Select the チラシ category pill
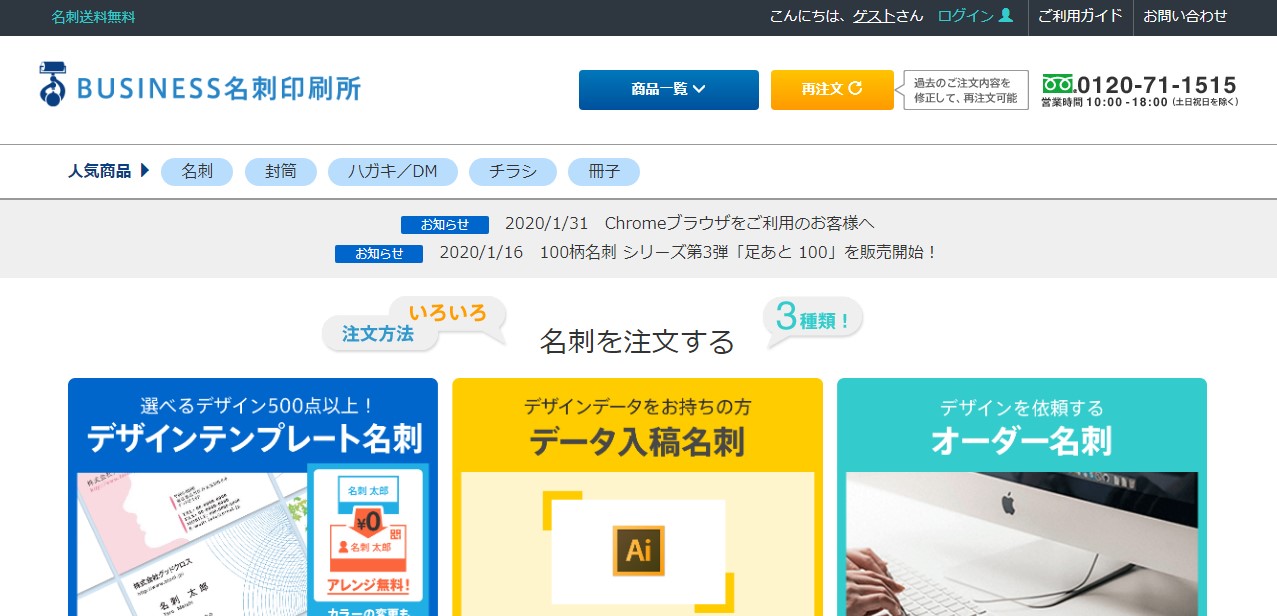The height and width of the screenshot is (616, 1277). click(x=513, y=172)
